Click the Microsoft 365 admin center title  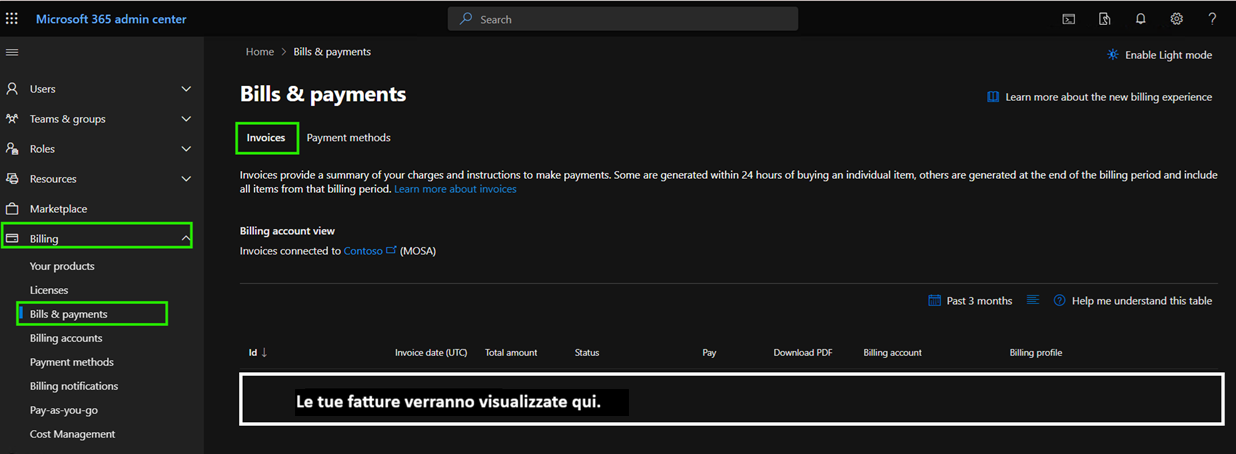click(111, 19)
